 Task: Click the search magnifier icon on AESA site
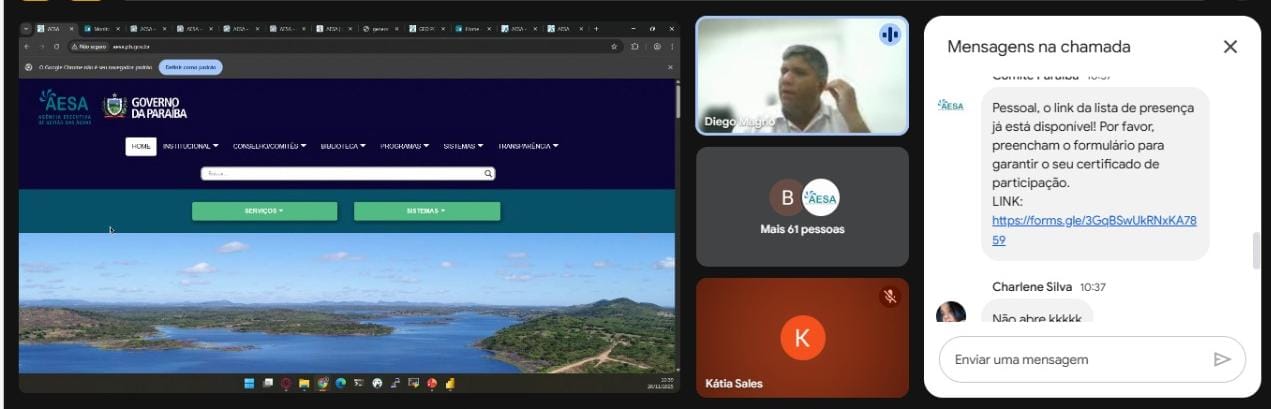tap(488, 174)
